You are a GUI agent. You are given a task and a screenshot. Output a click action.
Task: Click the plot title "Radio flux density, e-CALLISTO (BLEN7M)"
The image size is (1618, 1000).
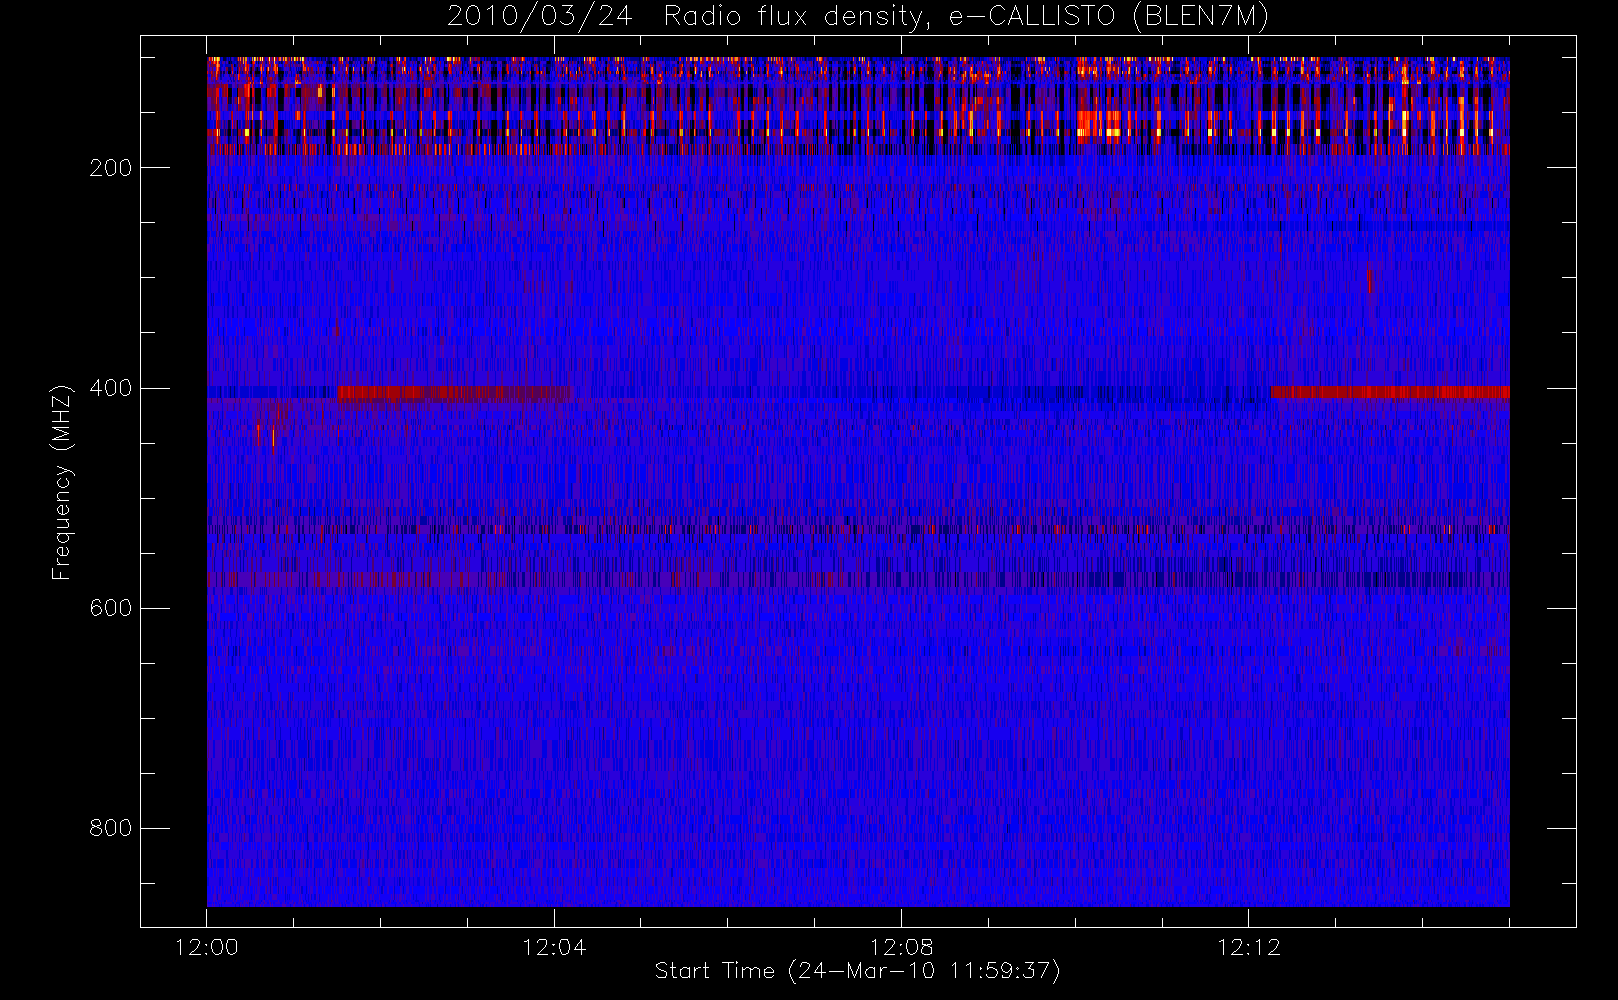966,17
